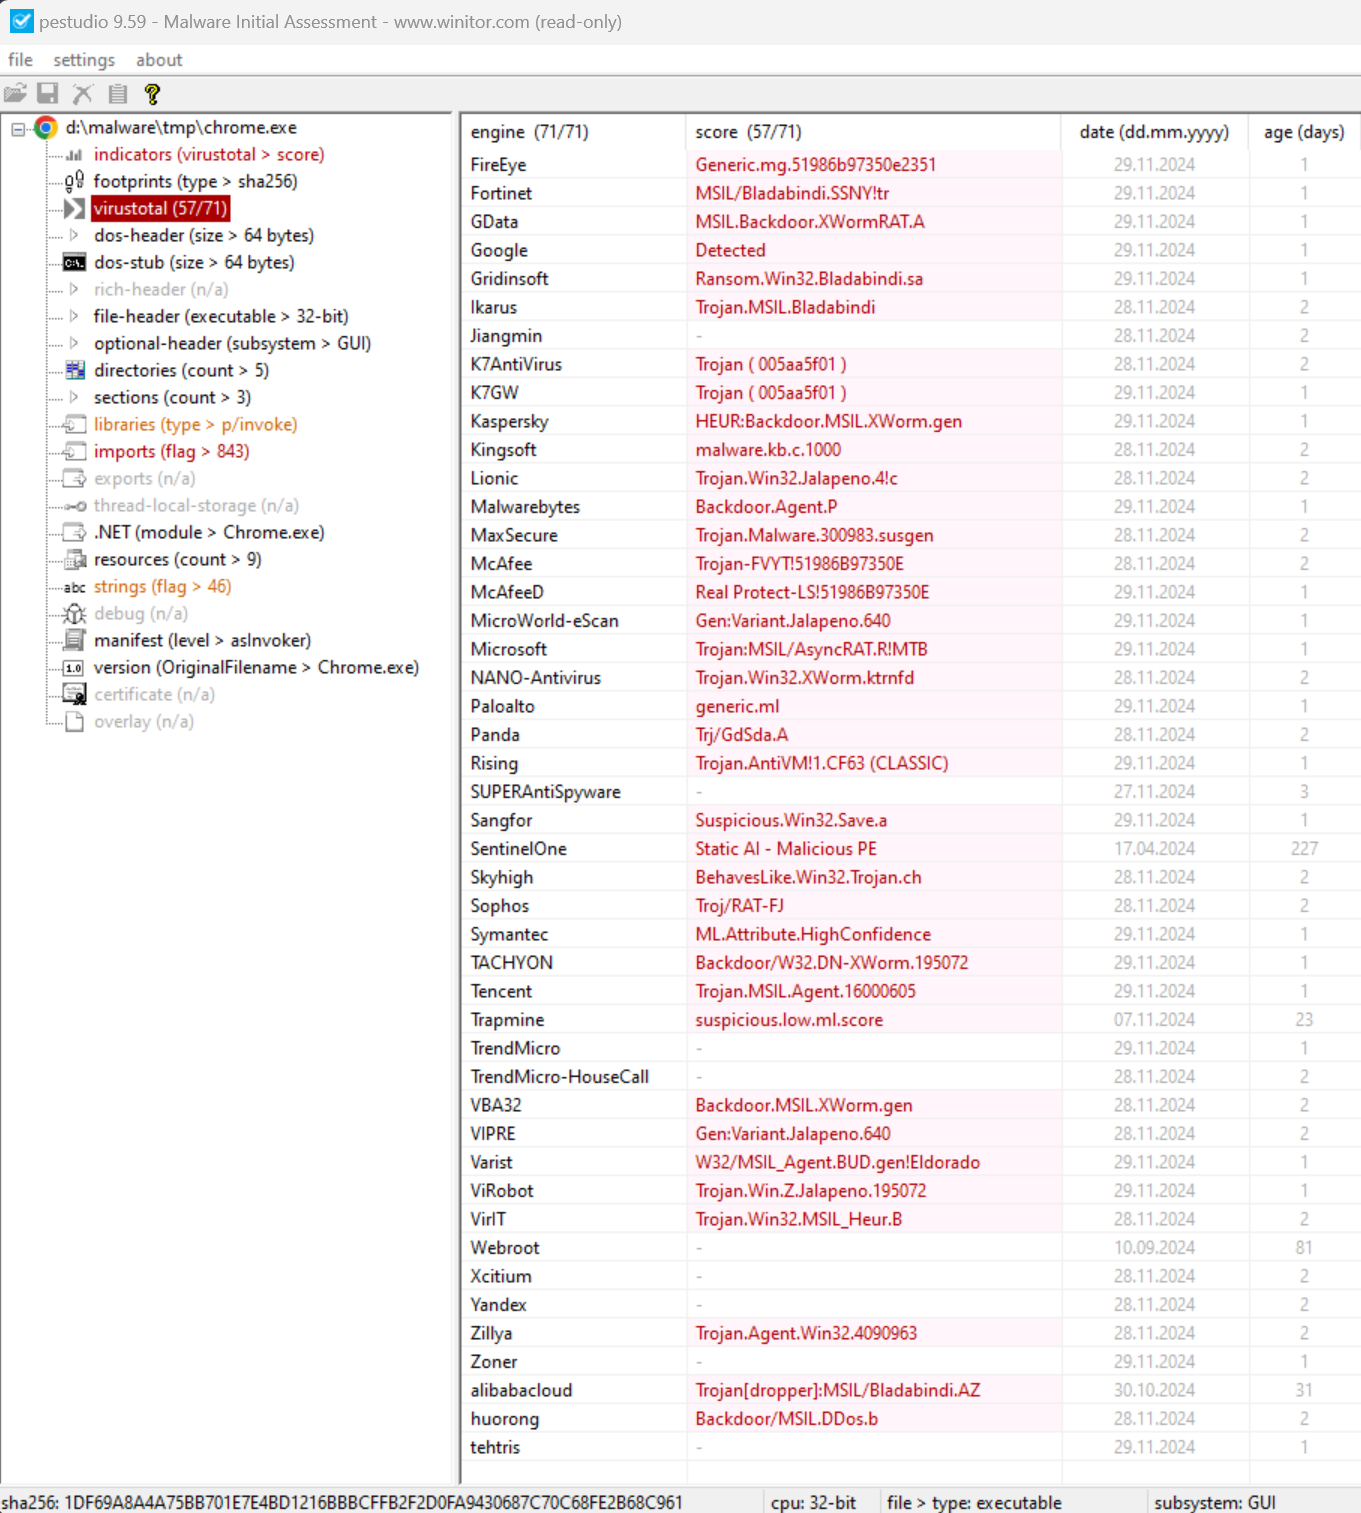
Task: Open a file using the open-folder toolbar icon
Action: 16,93
